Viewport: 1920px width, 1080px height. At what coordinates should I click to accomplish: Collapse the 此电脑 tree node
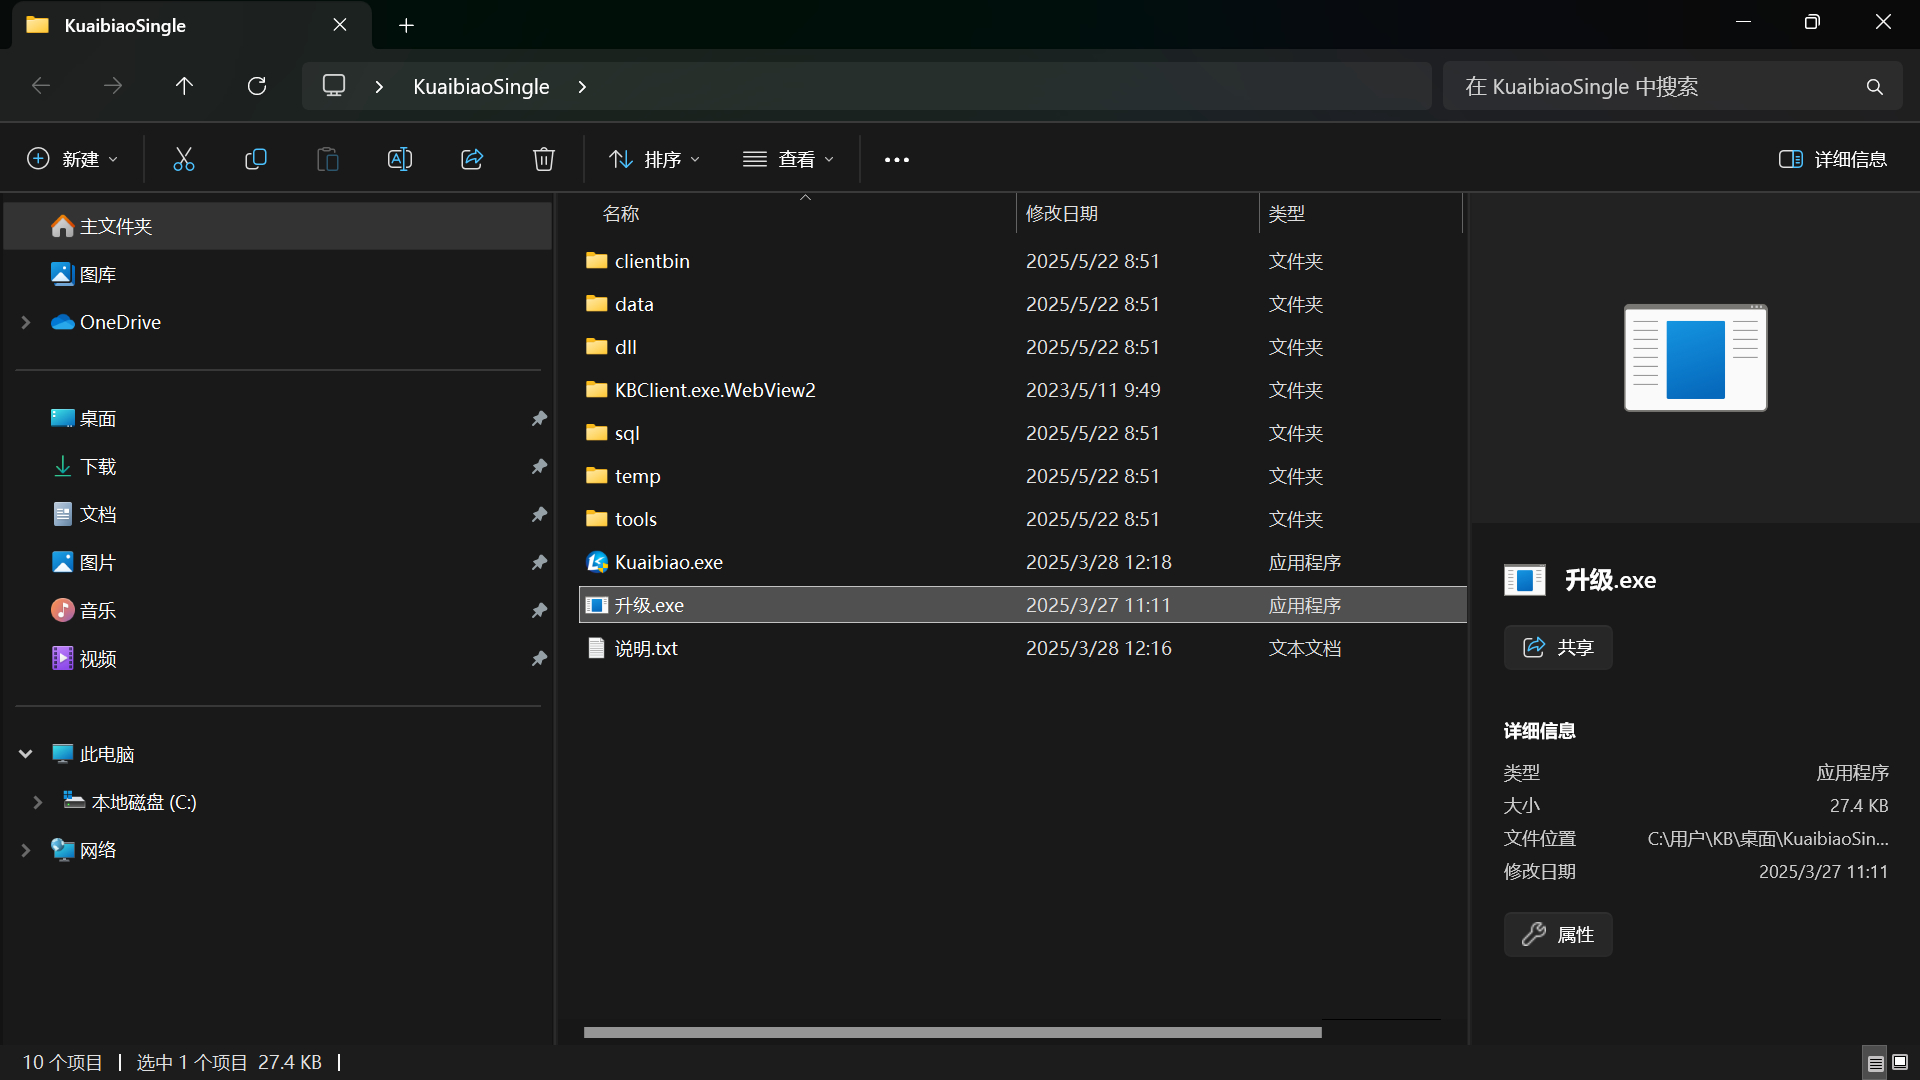coord(26,754)
